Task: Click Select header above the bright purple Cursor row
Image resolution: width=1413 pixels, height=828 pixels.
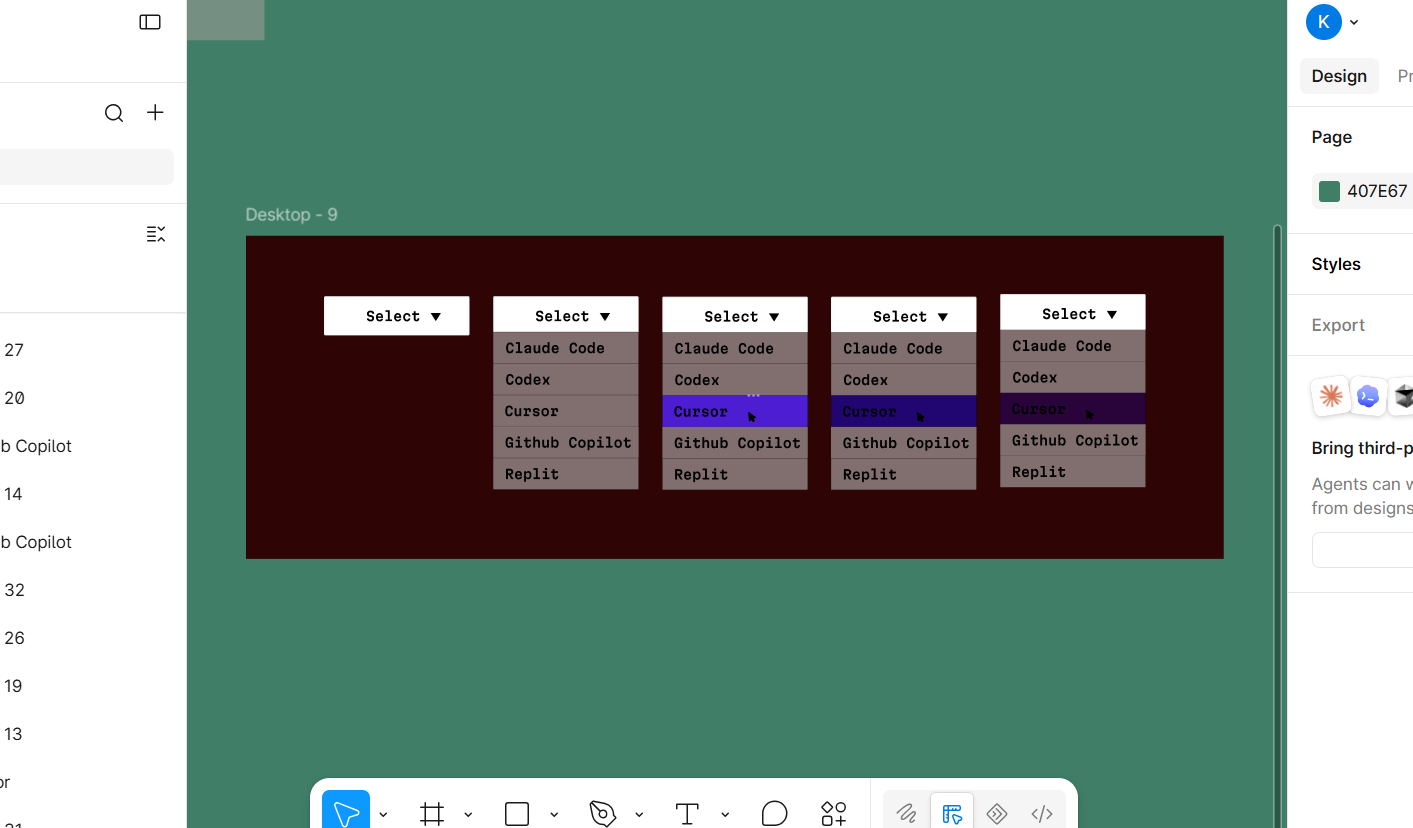Action: 734,315
